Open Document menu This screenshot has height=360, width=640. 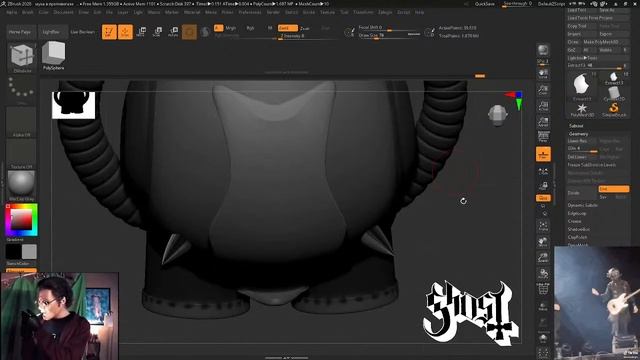[x=64, y=12]
